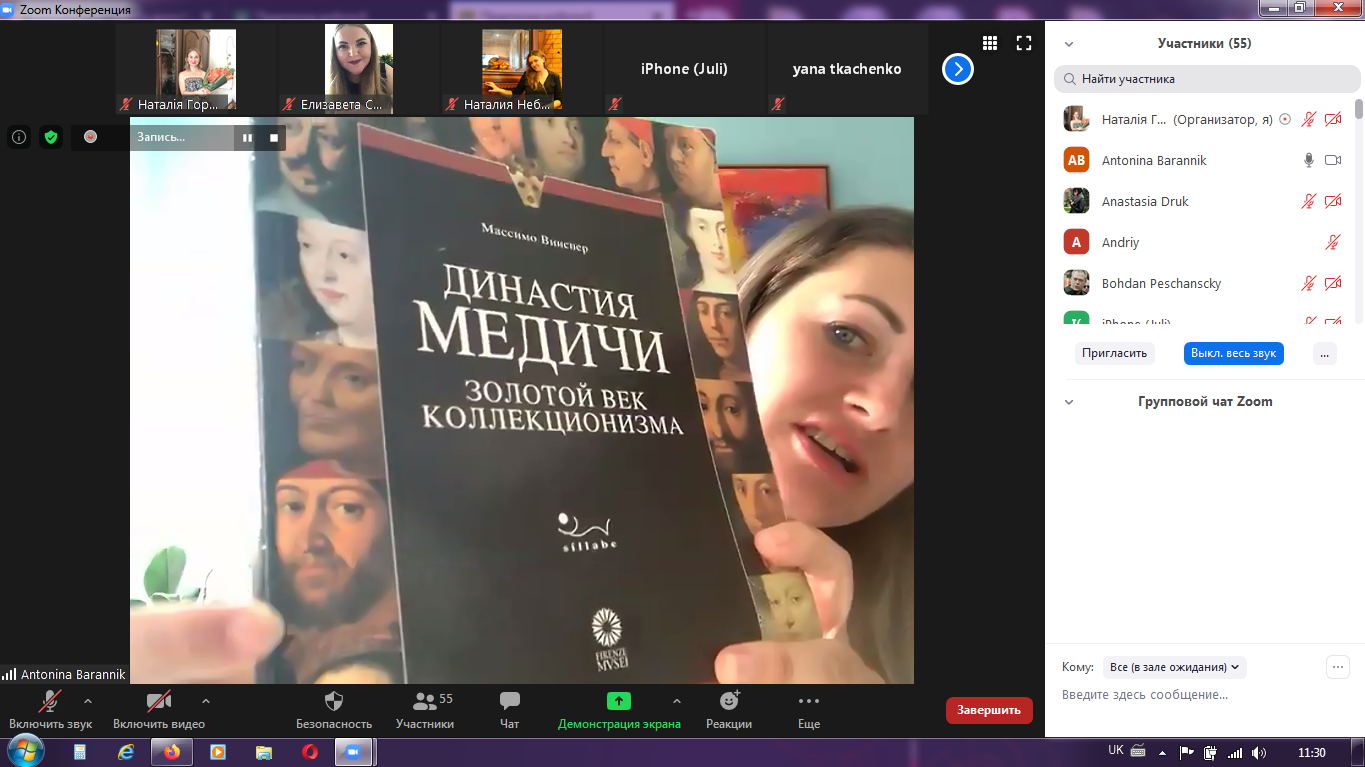This screenshot has width=1365, height=767.
Task: Open audio options arrow next to Включить звук
Action: (88, 701)
